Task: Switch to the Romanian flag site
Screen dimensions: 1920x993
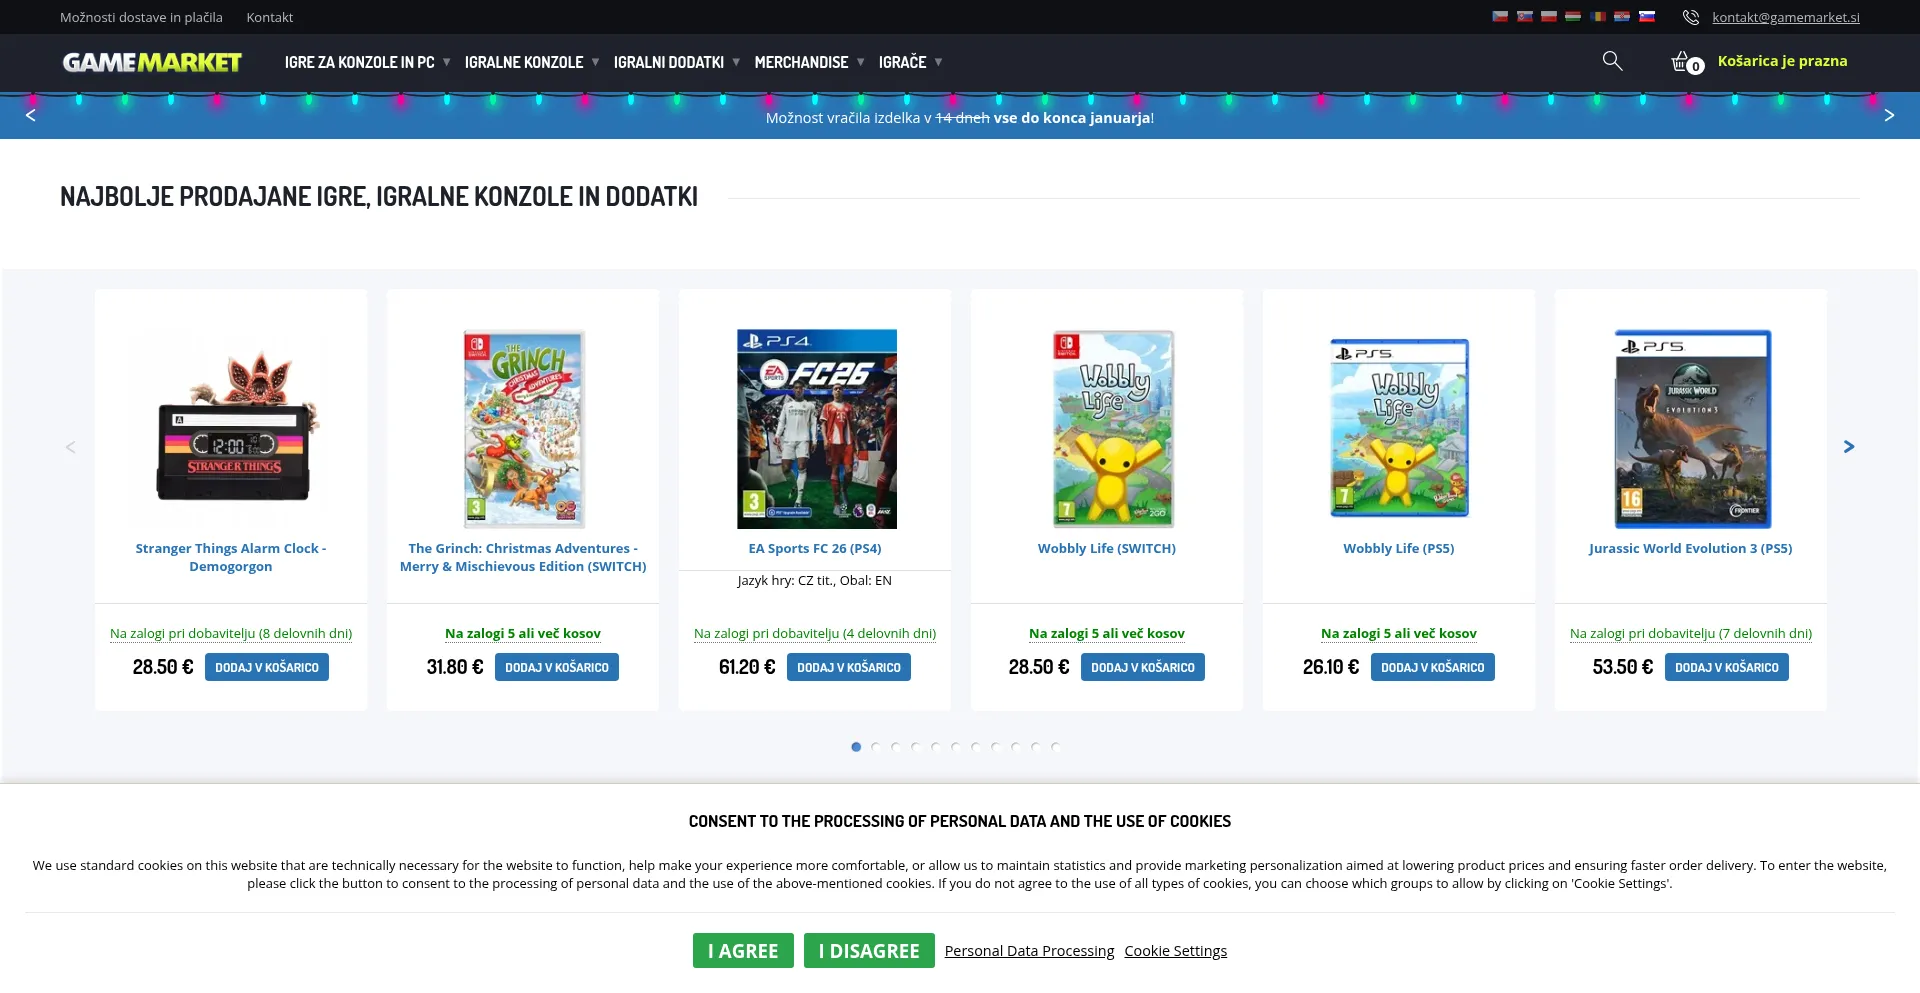Action: coord(1598,17)
